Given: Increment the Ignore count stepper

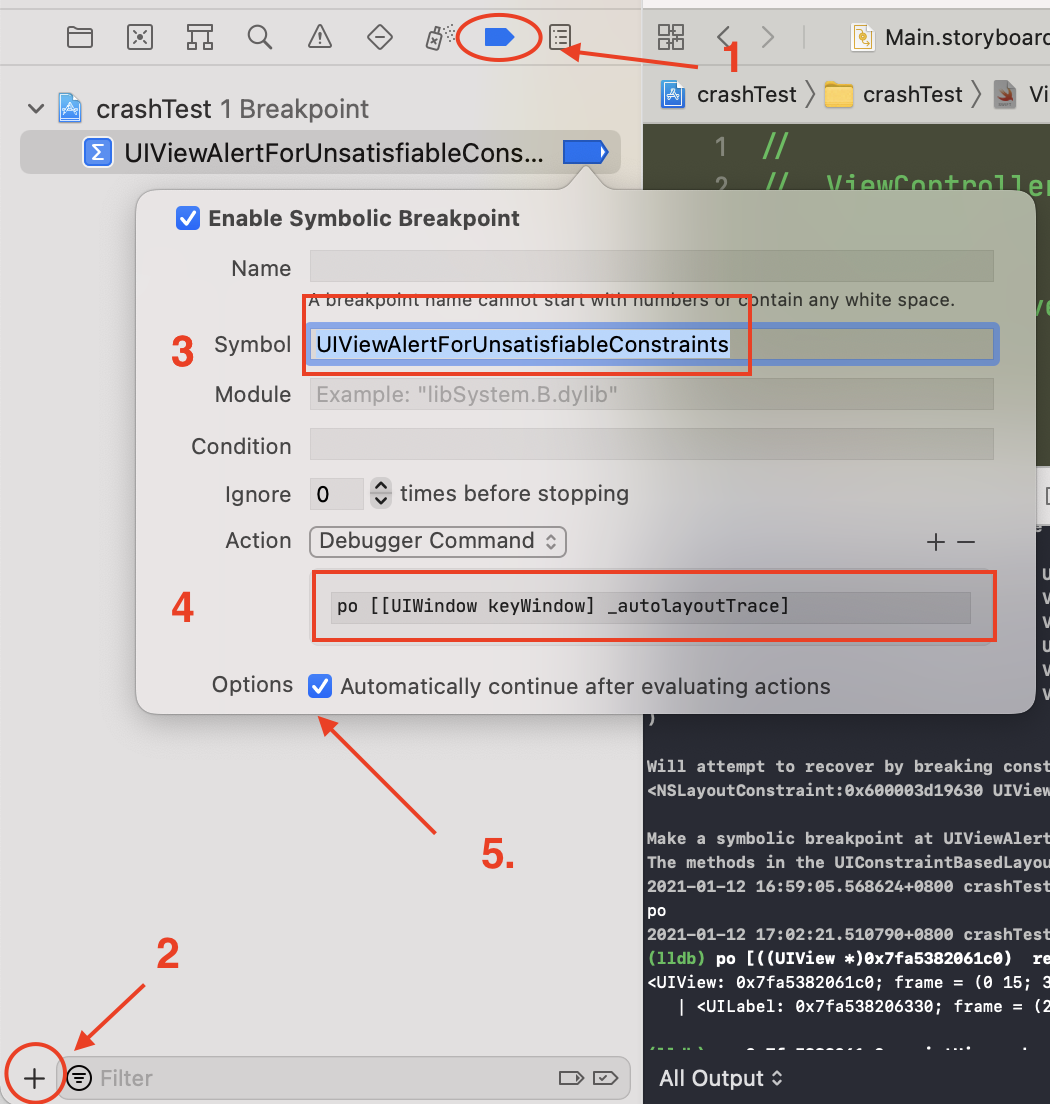Looking at the screenshot, I should click(x=381, y=487).
